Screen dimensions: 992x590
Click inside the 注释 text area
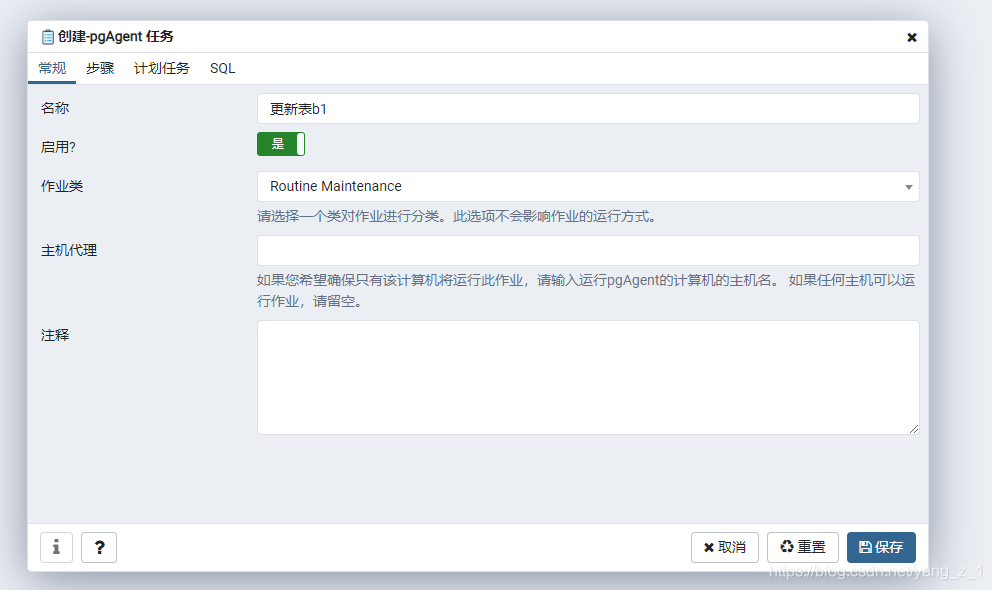588,378
